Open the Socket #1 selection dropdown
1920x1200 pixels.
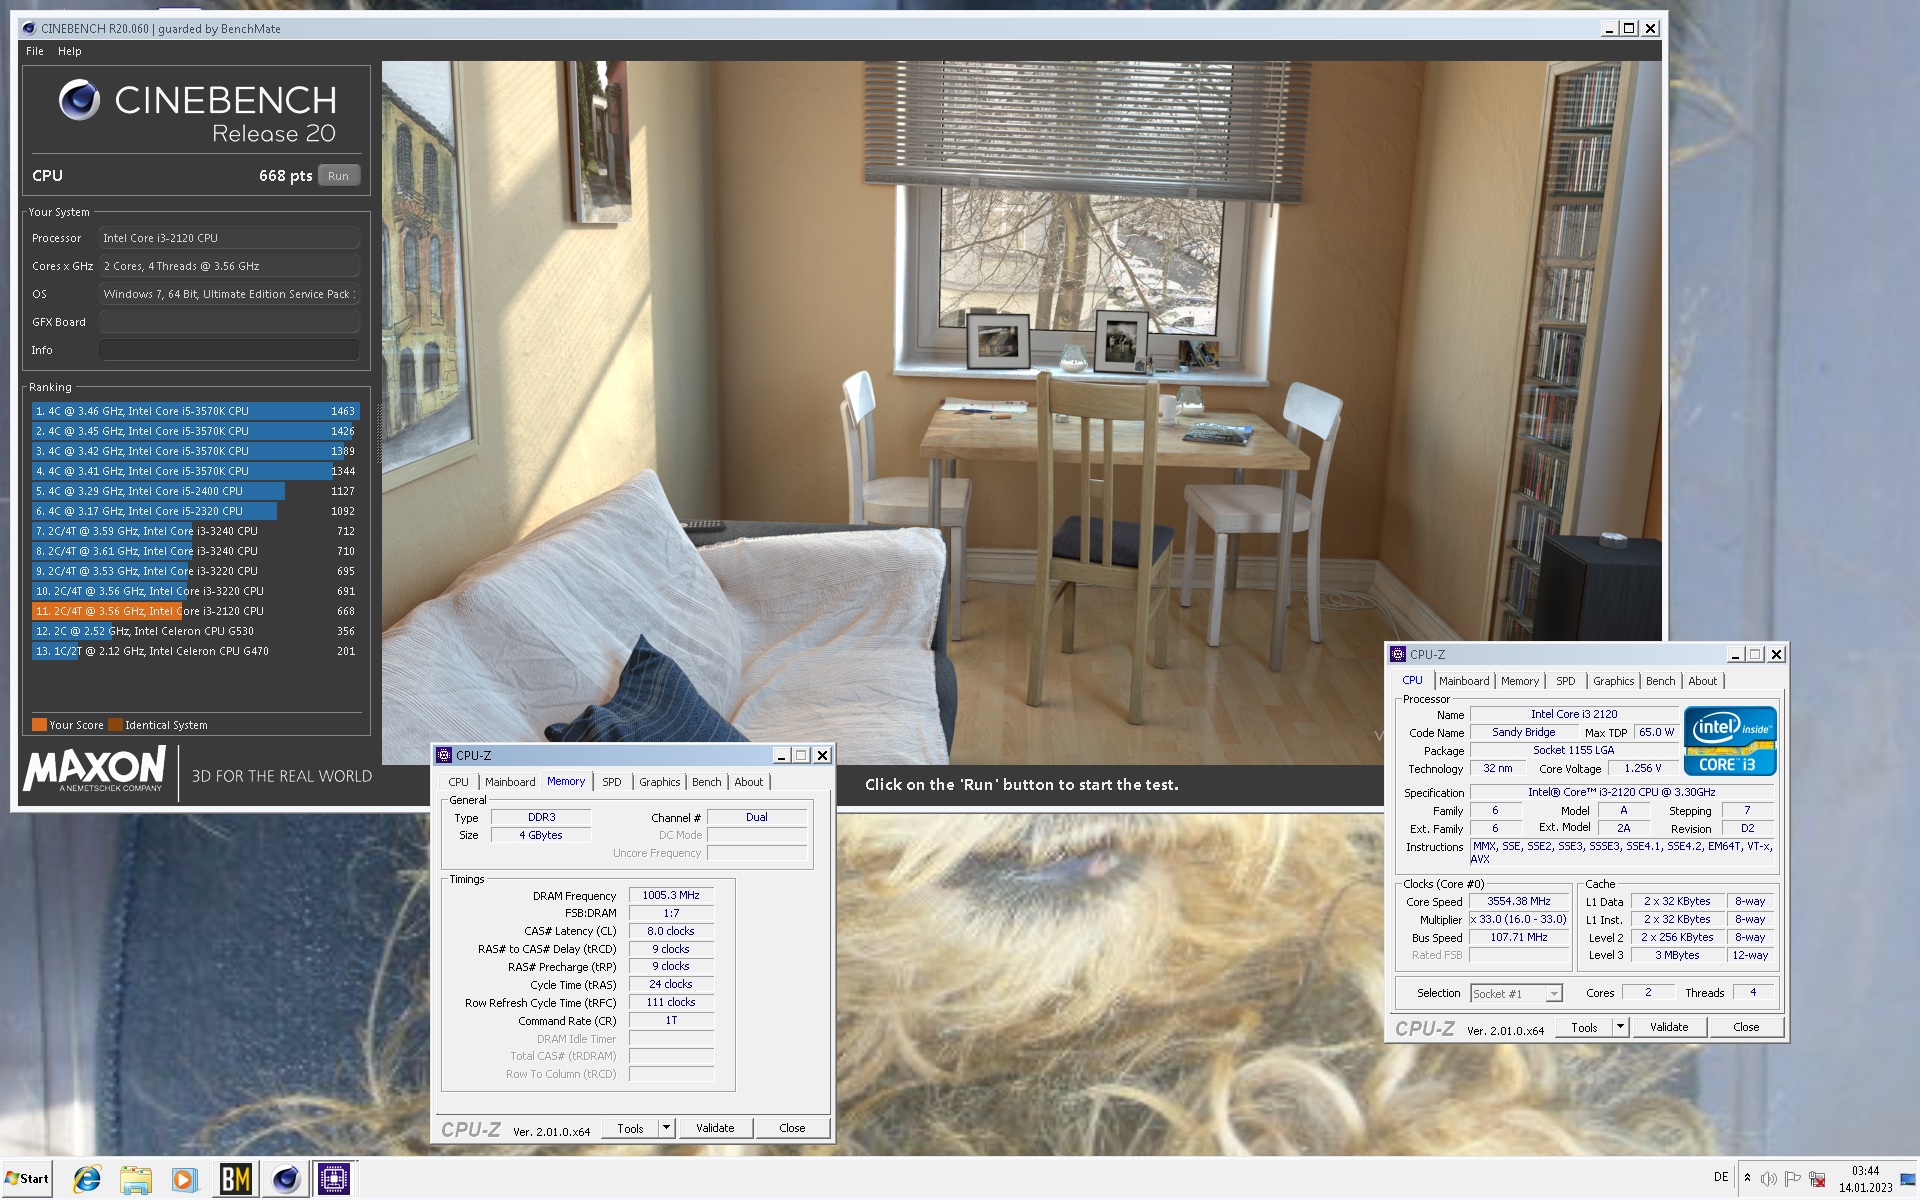pyautogui.click(x=1516, y=993)
